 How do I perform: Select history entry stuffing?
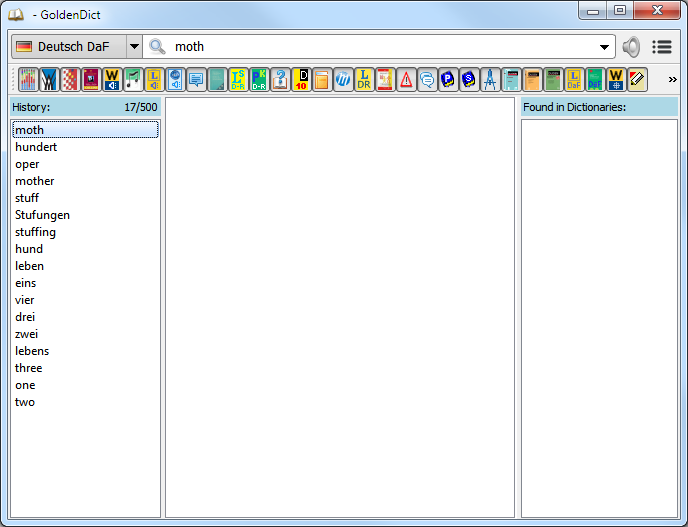pos(86,232)
